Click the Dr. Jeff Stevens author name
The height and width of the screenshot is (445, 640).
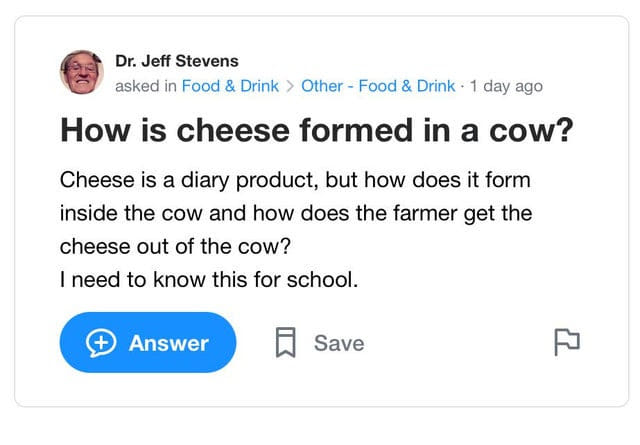(177, 61)
